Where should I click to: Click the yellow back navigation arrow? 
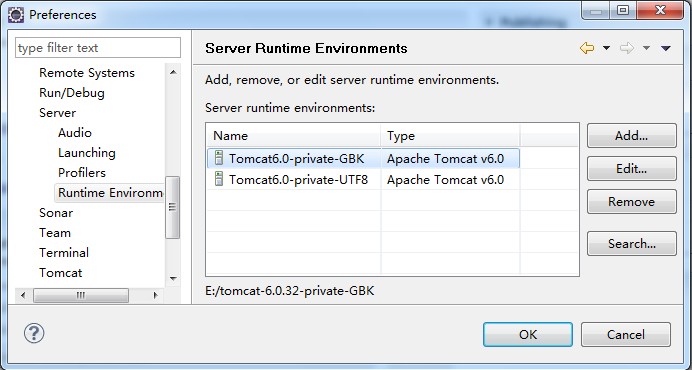[x=587, y=48]
